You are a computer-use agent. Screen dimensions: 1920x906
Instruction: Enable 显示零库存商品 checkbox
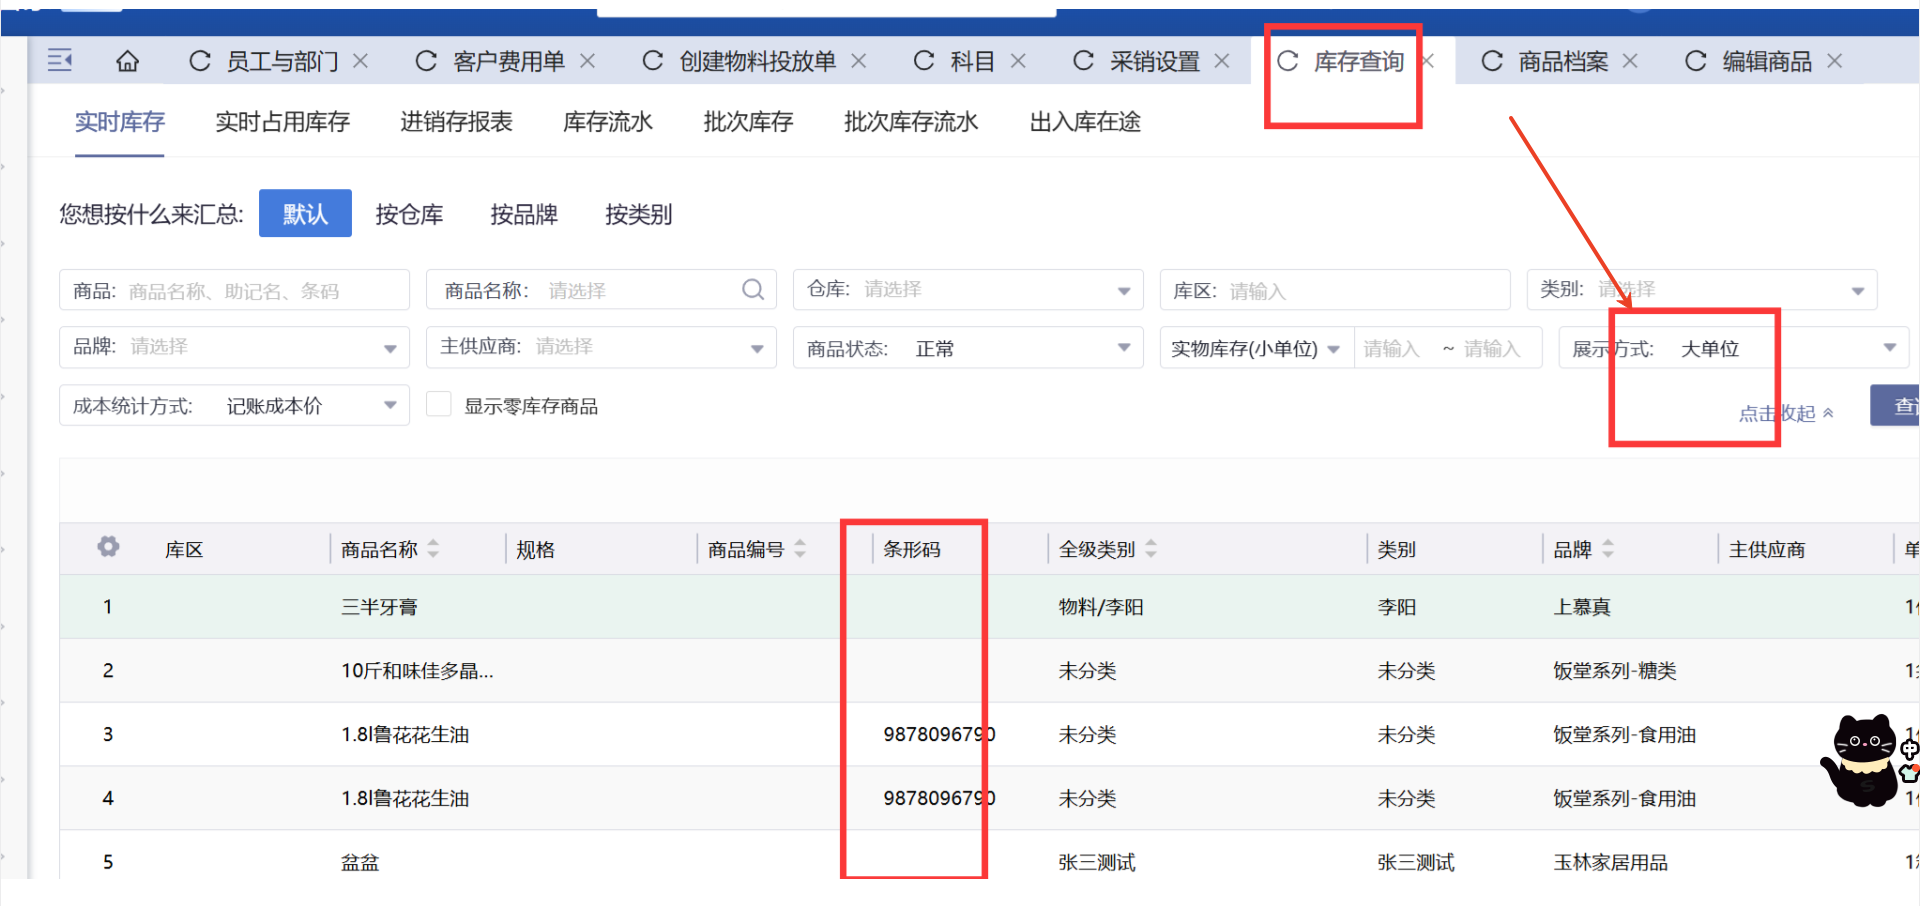coord(439,405)
